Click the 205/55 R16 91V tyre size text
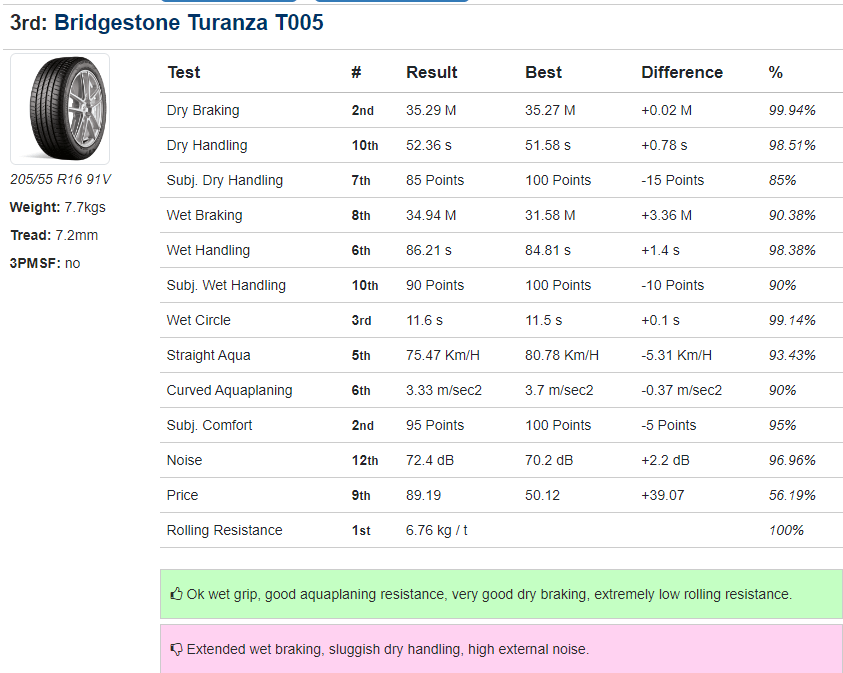 click(x=60, y=180)
